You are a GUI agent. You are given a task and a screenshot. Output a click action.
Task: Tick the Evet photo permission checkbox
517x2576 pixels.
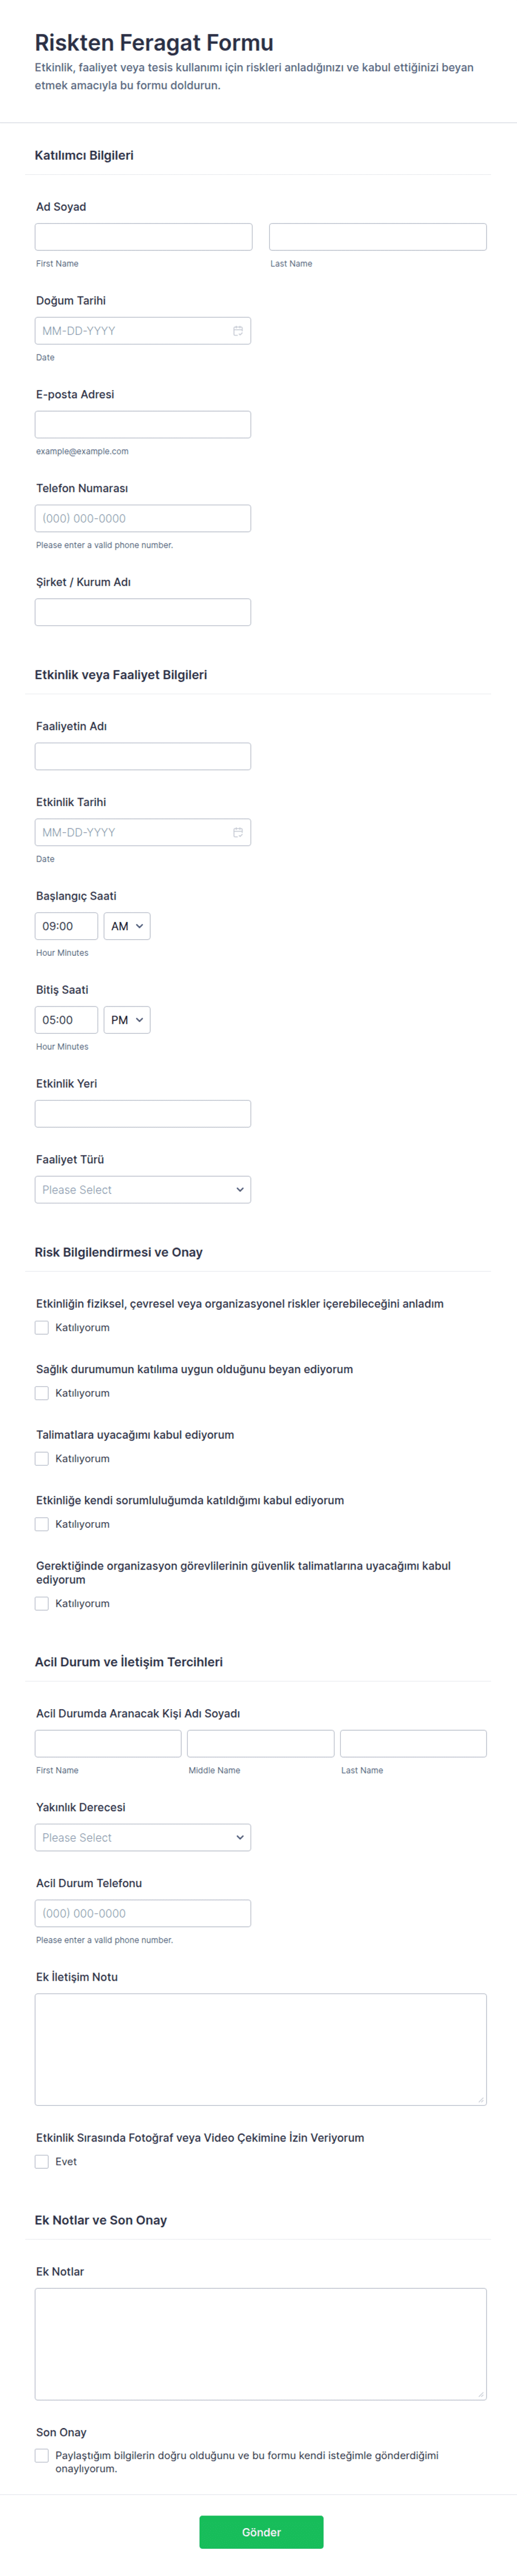coord(42,2161)
